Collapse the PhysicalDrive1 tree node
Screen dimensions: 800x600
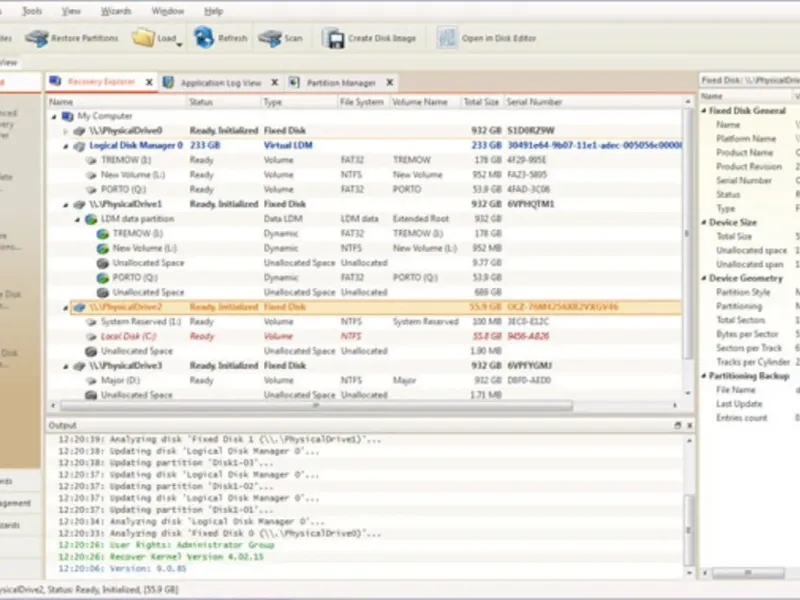66,204
